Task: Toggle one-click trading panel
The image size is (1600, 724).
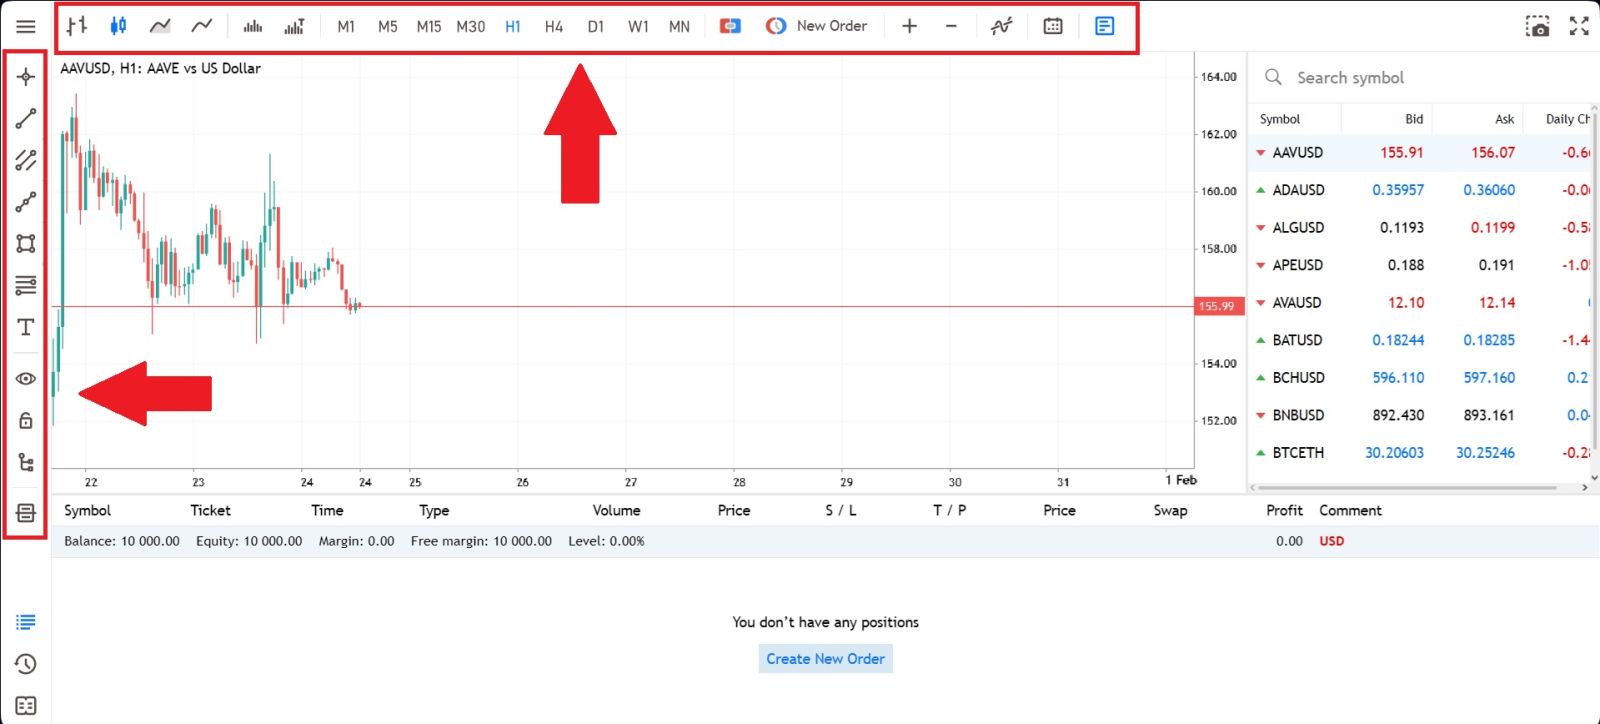Action: 730,26
